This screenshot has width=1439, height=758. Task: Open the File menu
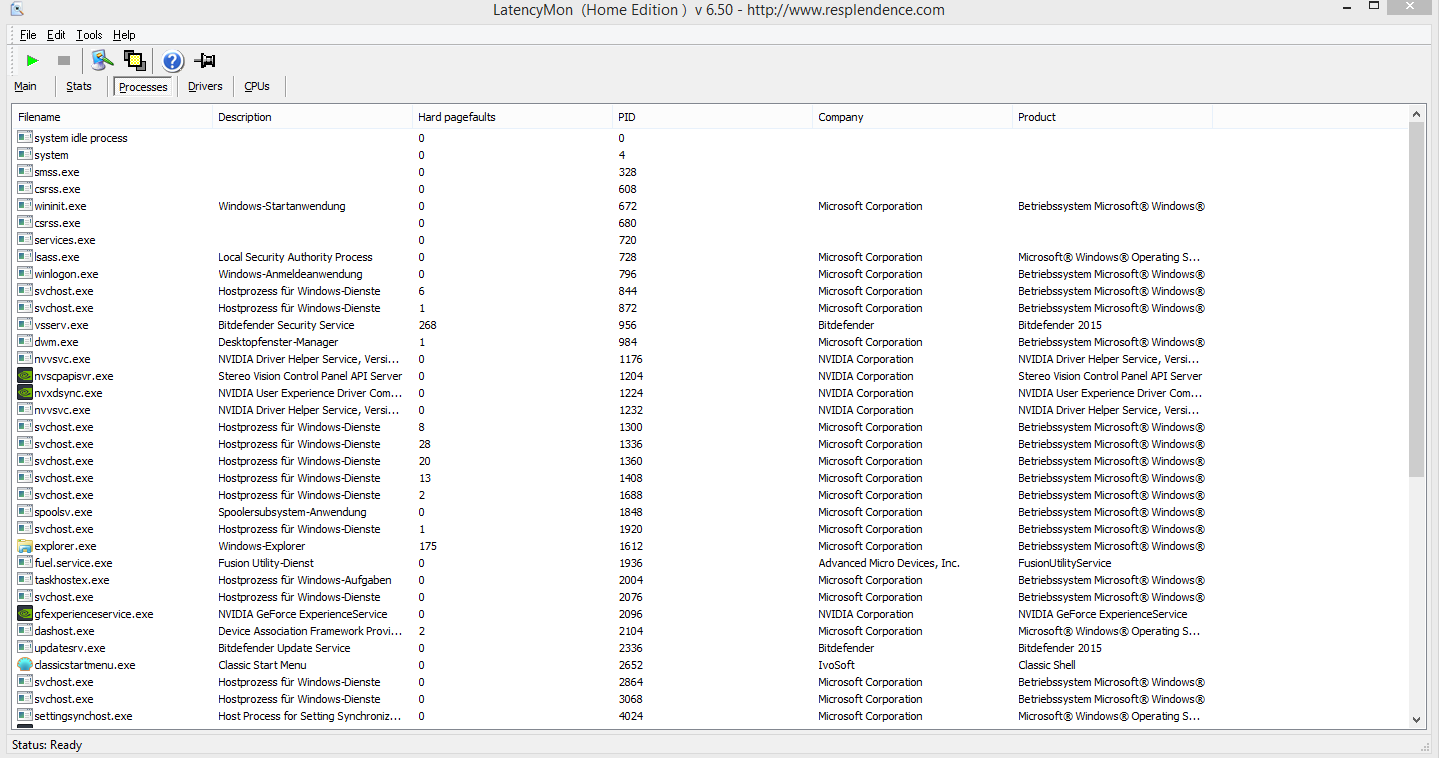point(28,35)
